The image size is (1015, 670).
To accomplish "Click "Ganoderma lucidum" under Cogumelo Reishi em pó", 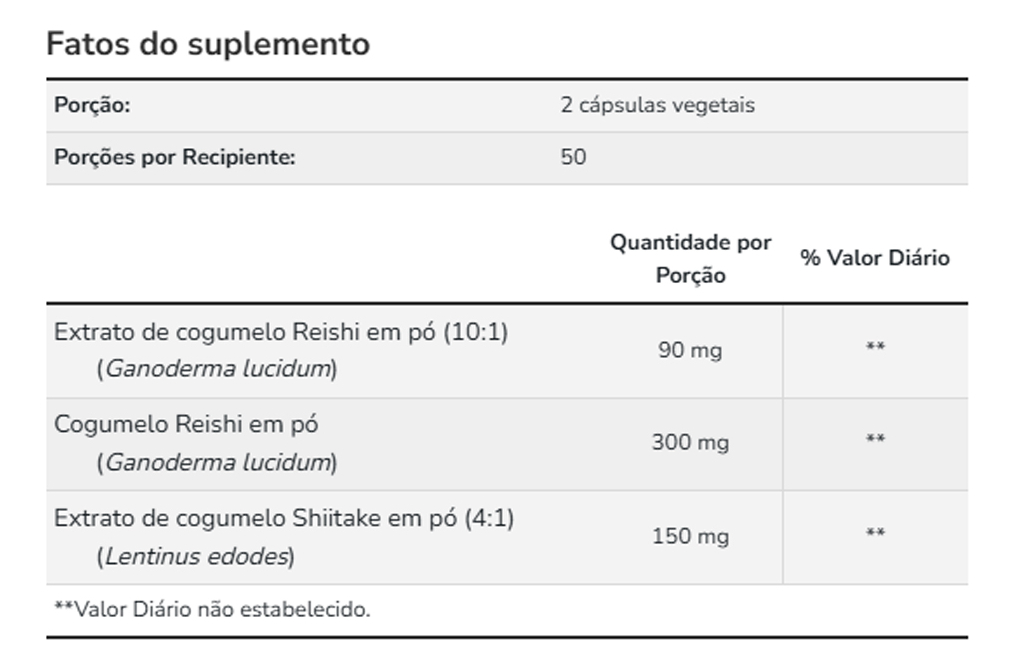I will point(218,462).
